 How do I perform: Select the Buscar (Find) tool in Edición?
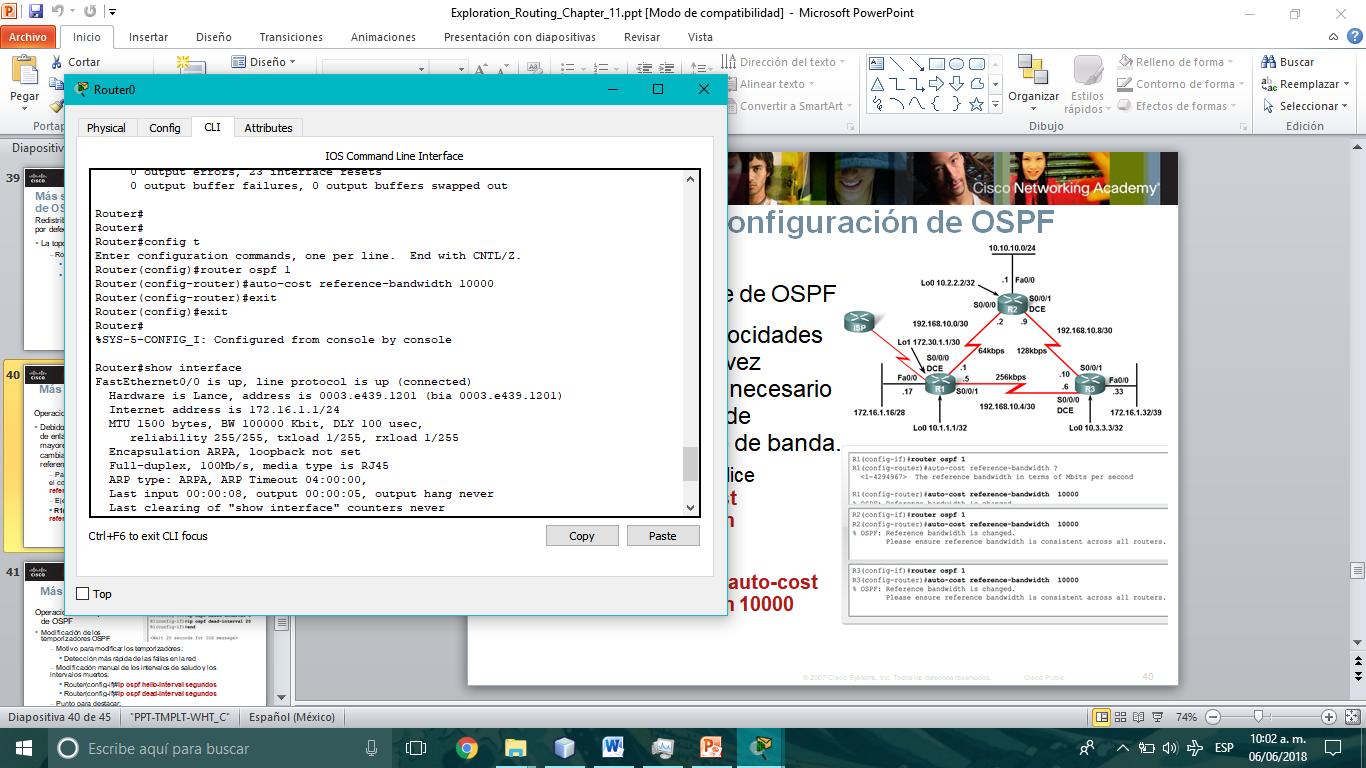[1290, 61]
